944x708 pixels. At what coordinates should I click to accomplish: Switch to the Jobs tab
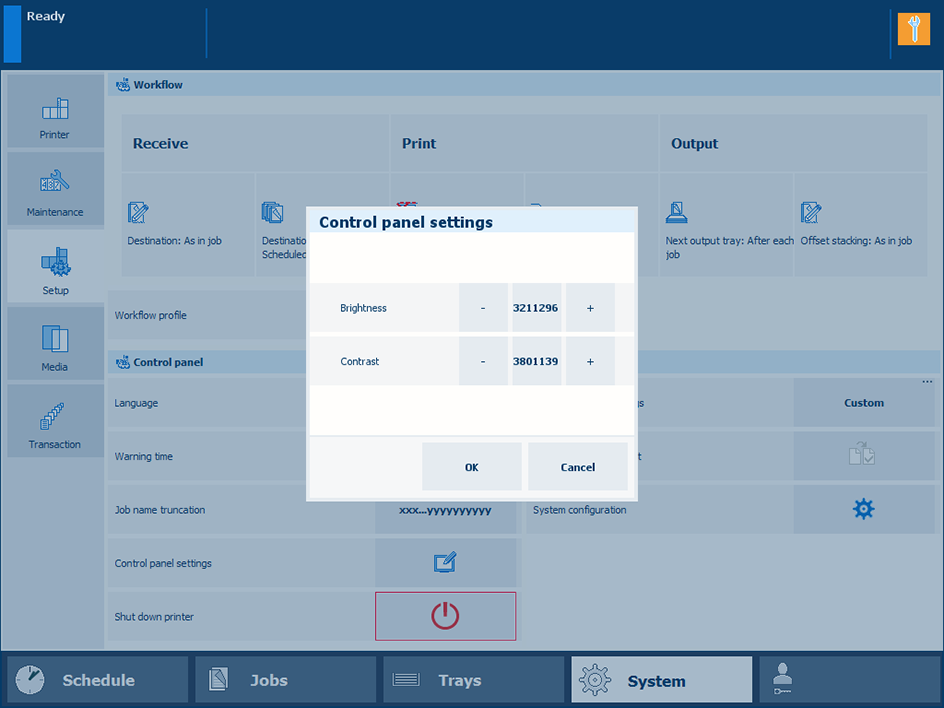[286, 680]
